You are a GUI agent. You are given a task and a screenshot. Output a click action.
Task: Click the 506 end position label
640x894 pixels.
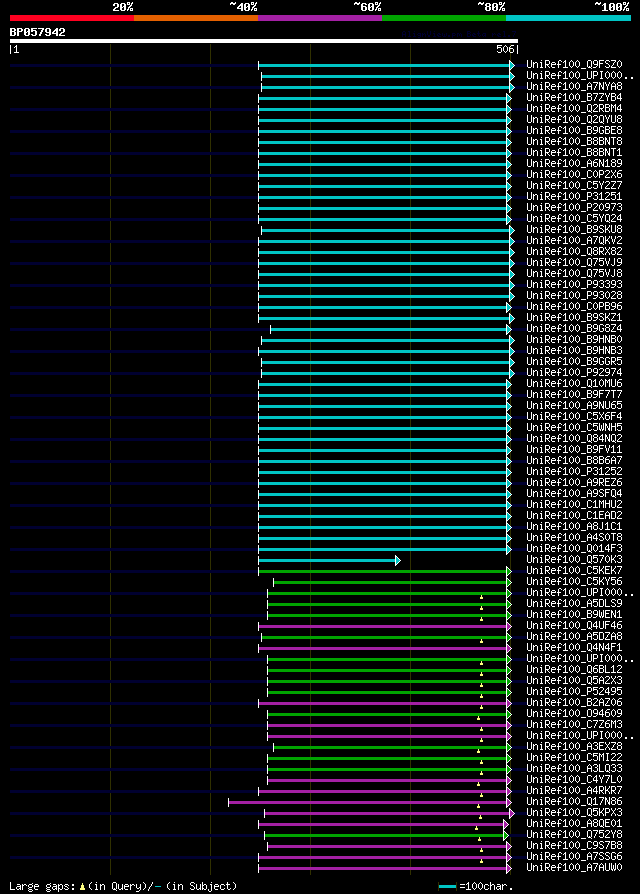505,50
